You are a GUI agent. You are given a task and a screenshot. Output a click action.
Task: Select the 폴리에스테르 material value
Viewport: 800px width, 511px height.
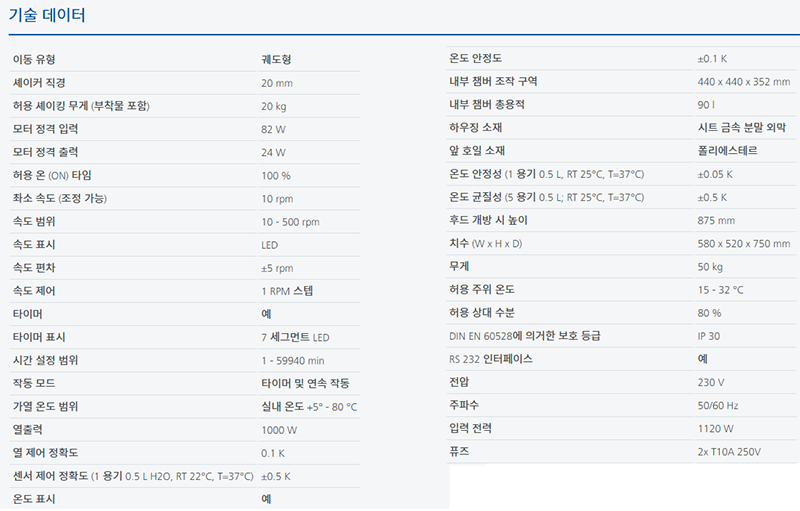coord(727,151)
